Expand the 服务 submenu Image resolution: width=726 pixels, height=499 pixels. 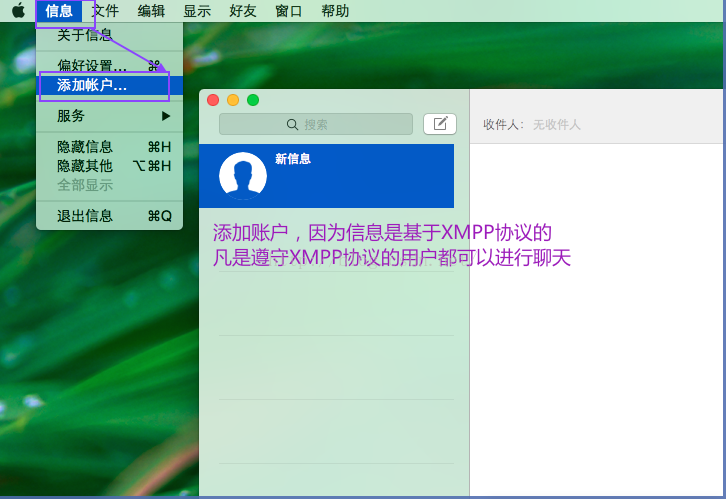point(110,116)
